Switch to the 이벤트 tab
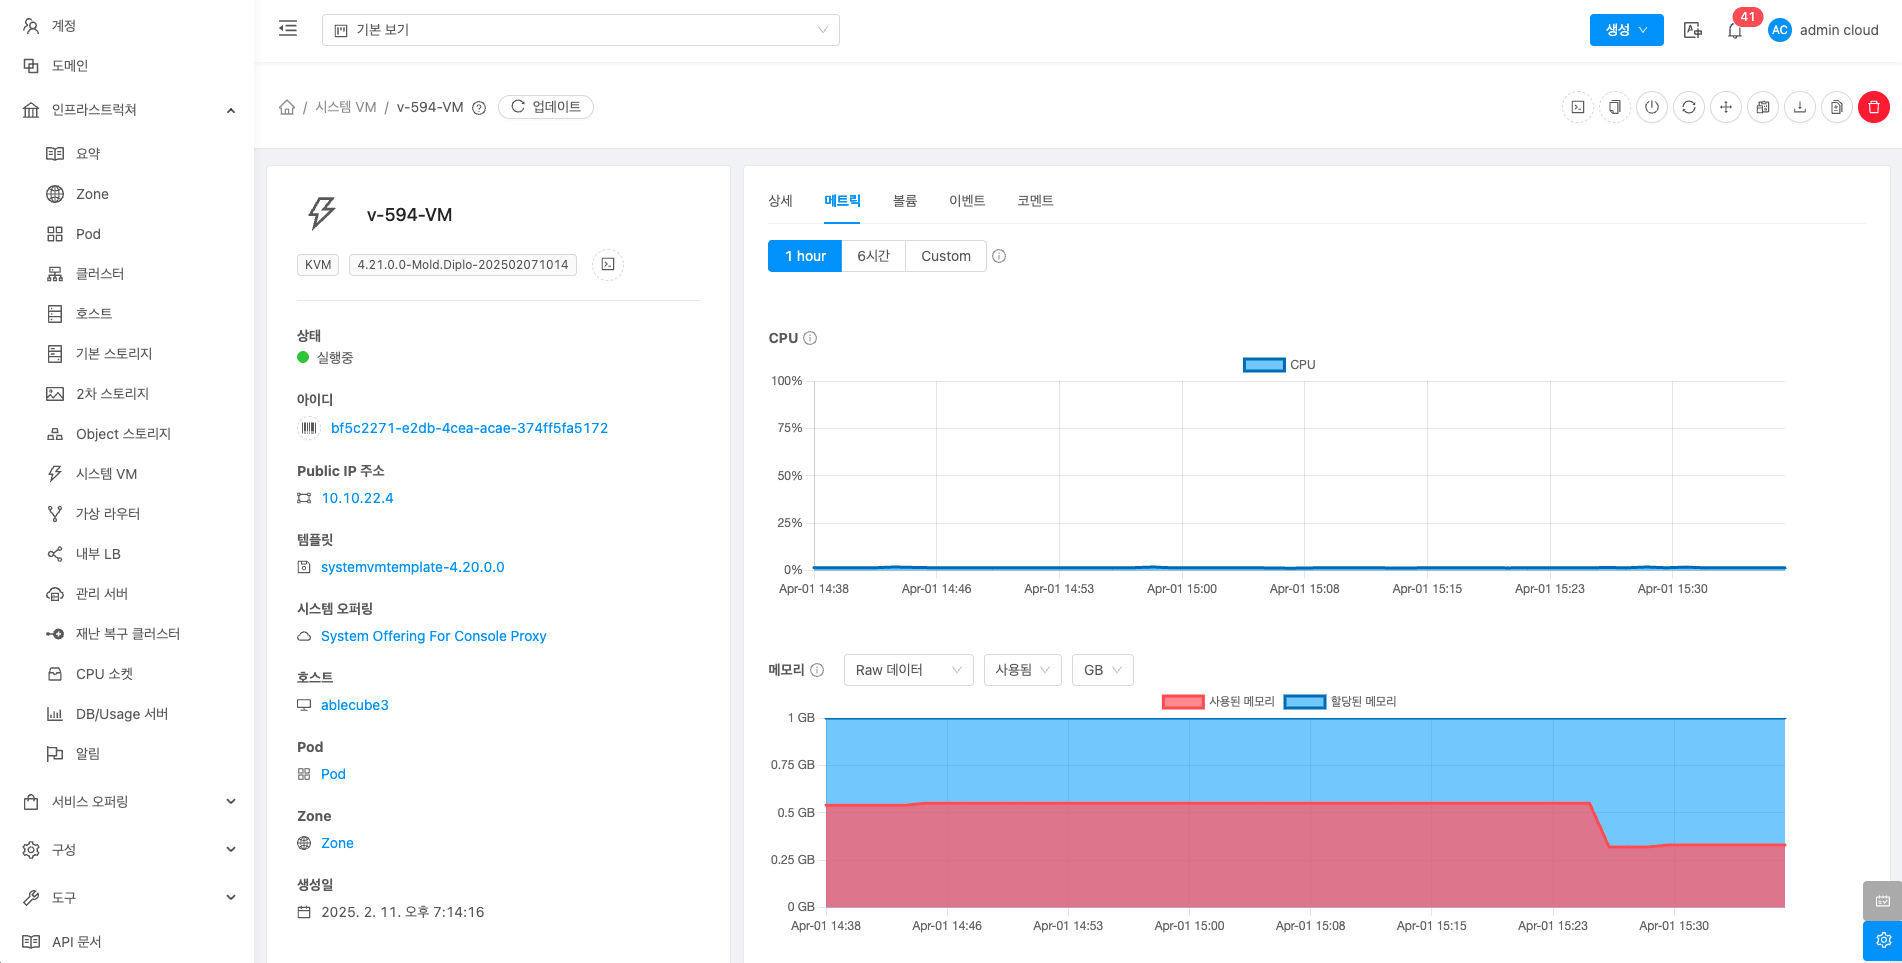Viewport: 1902px width, 963px height. point(966,201)
